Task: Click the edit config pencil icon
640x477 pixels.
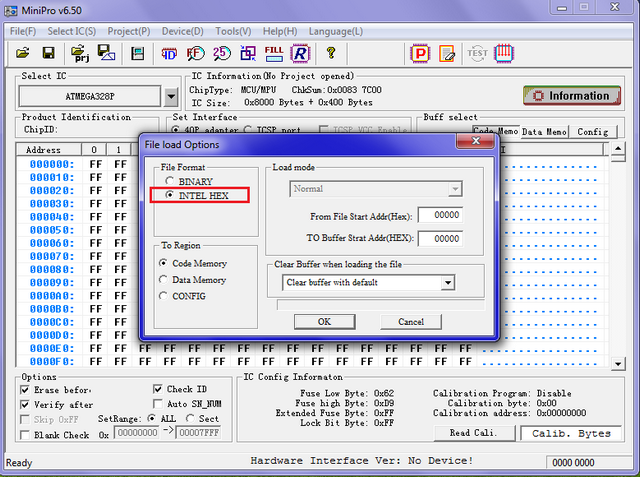Action: pyautogui.click(x=447, y=53)
